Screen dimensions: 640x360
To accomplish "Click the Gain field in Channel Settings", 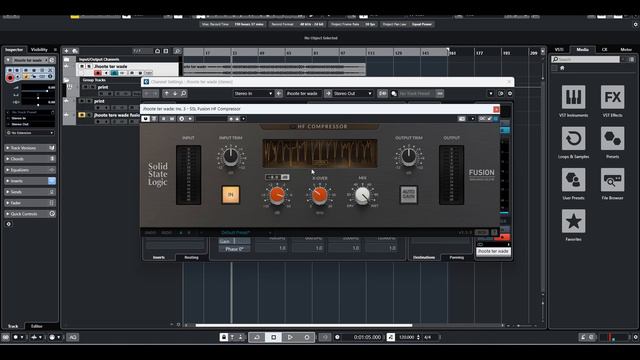I will pyautogui.click(x=234, y=242).
